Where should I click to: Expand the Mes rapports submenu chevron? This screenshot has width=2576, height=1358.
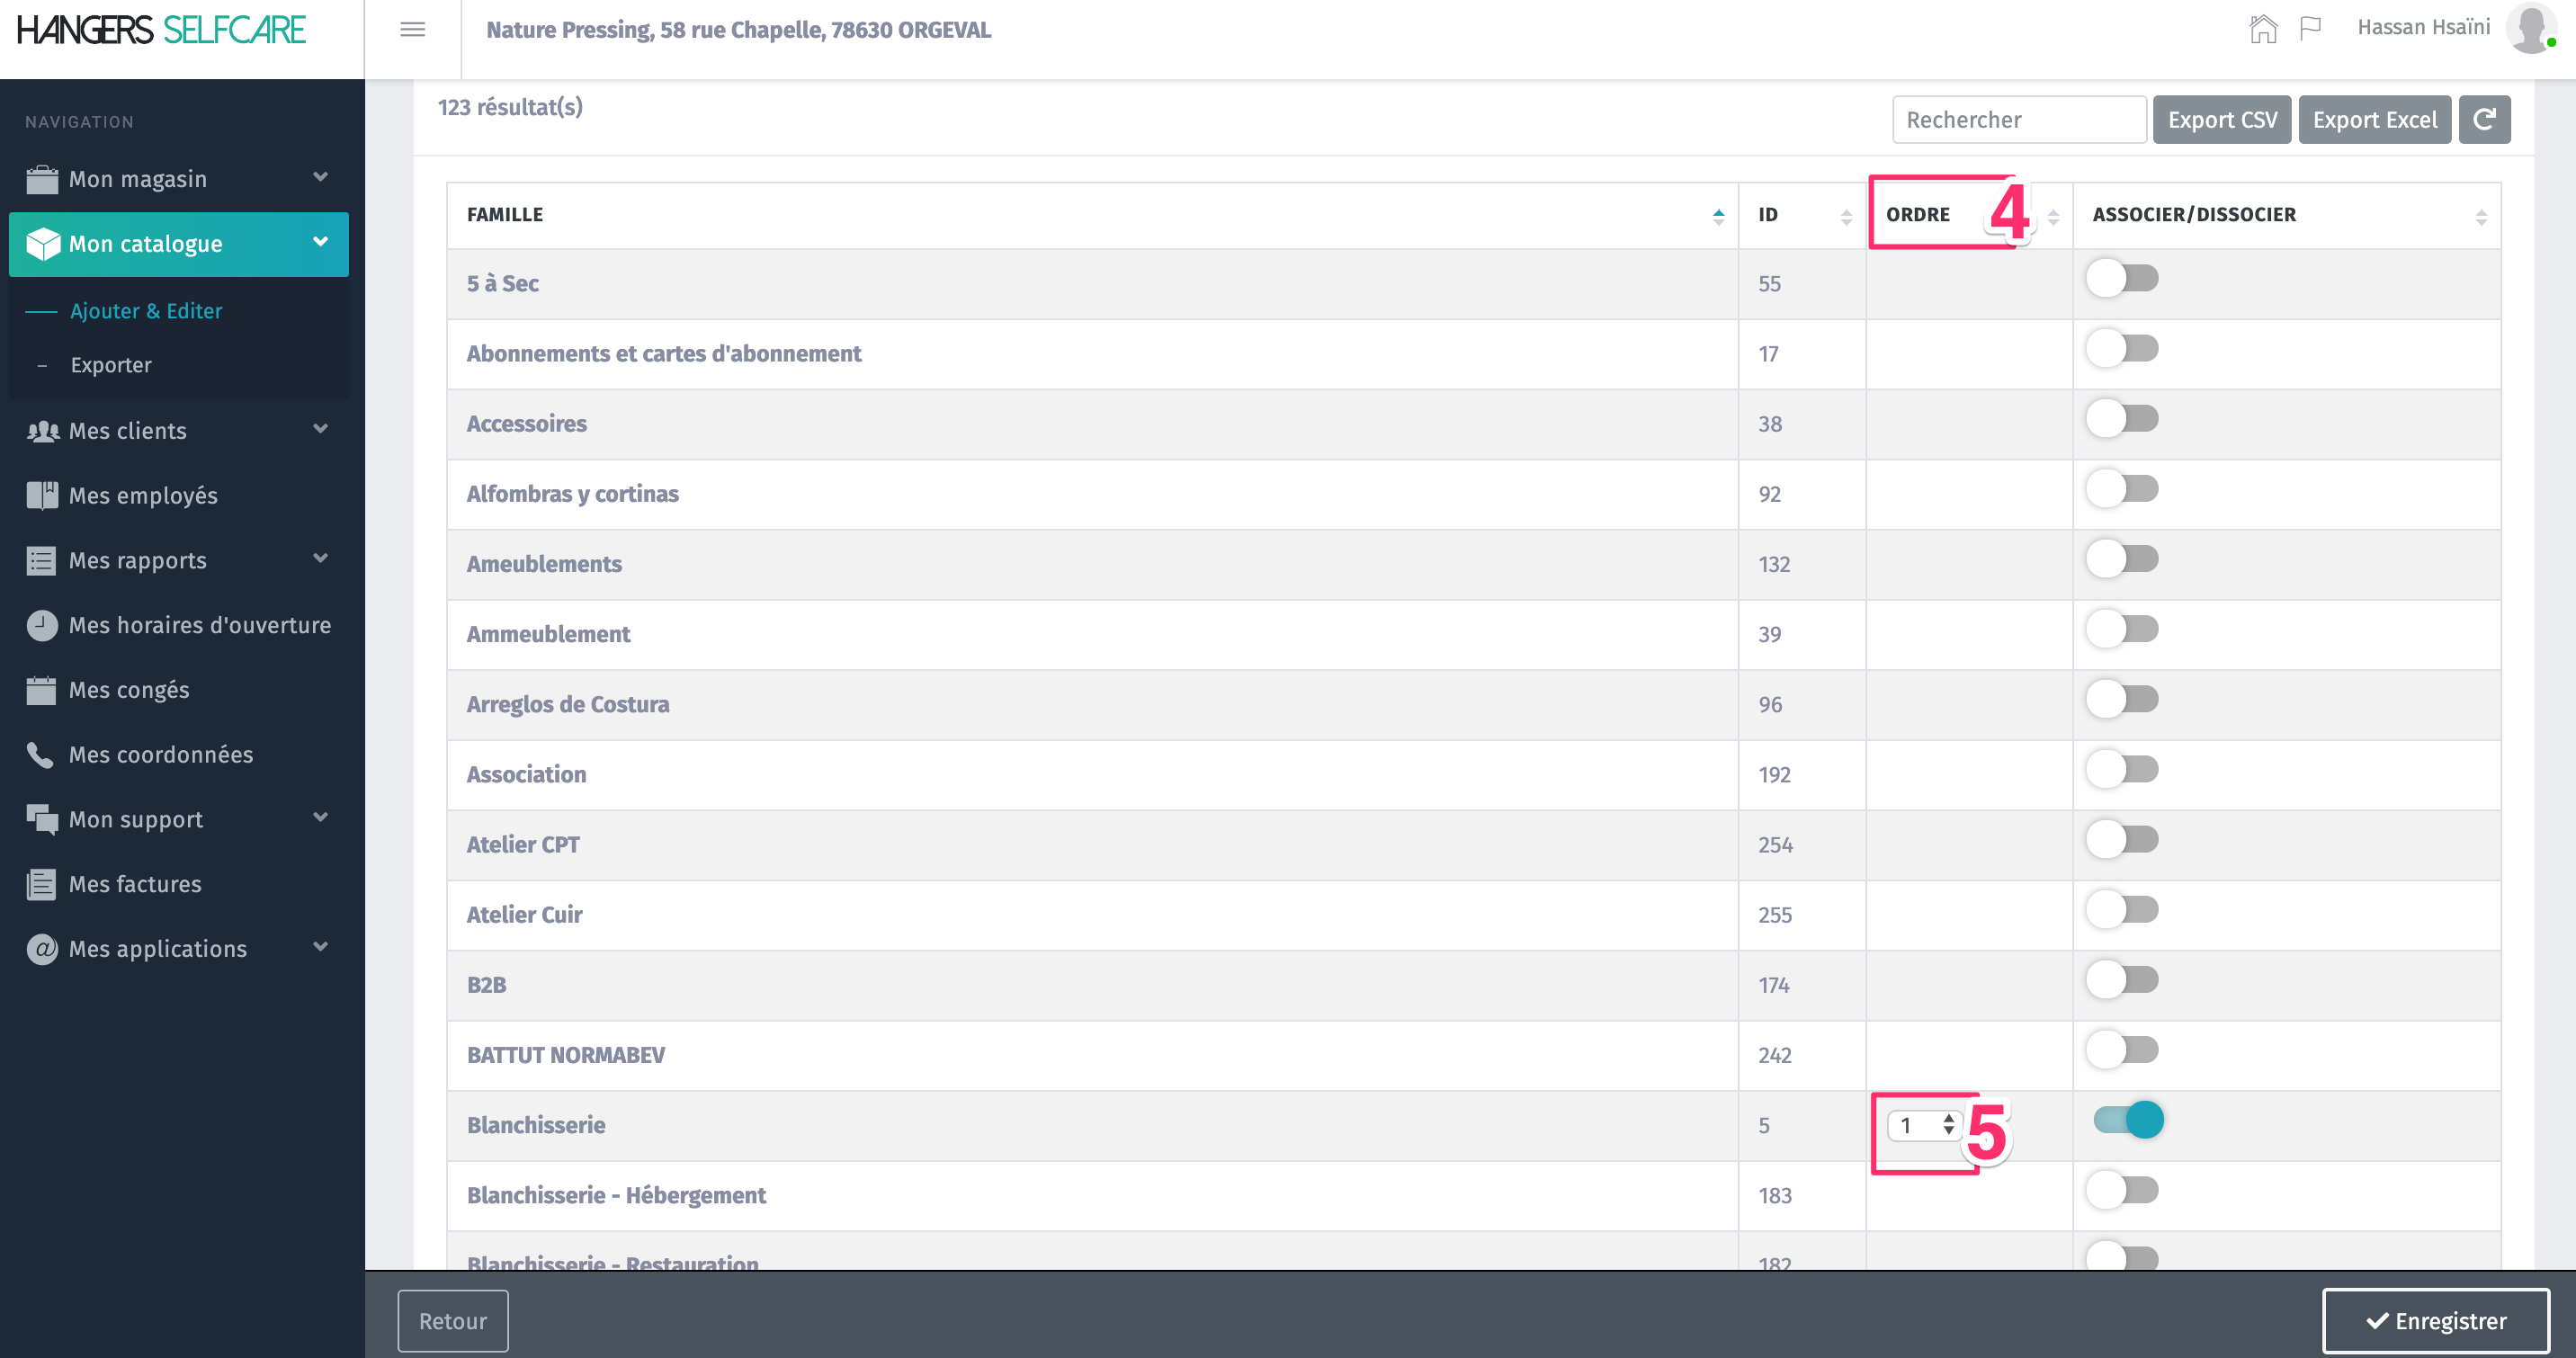point(320,559)
